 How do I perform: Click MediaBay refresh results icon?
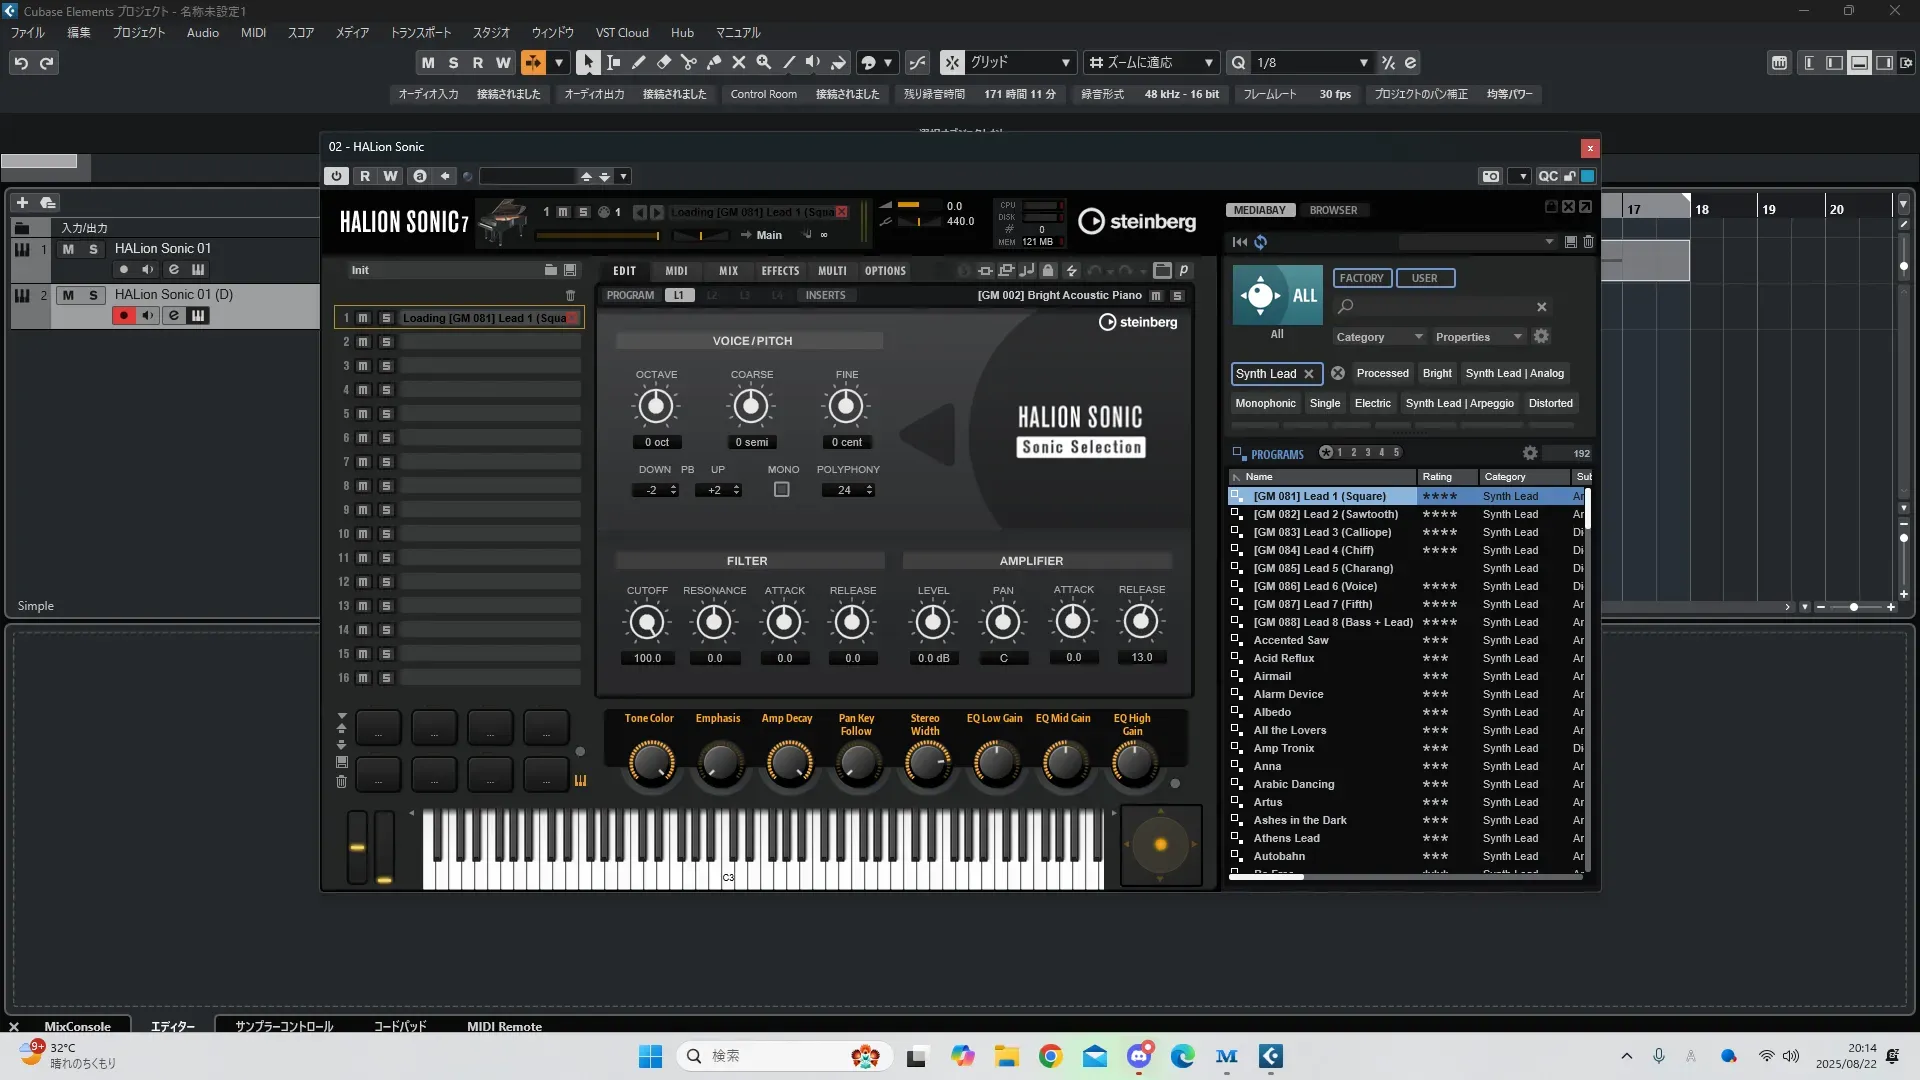1260,242
